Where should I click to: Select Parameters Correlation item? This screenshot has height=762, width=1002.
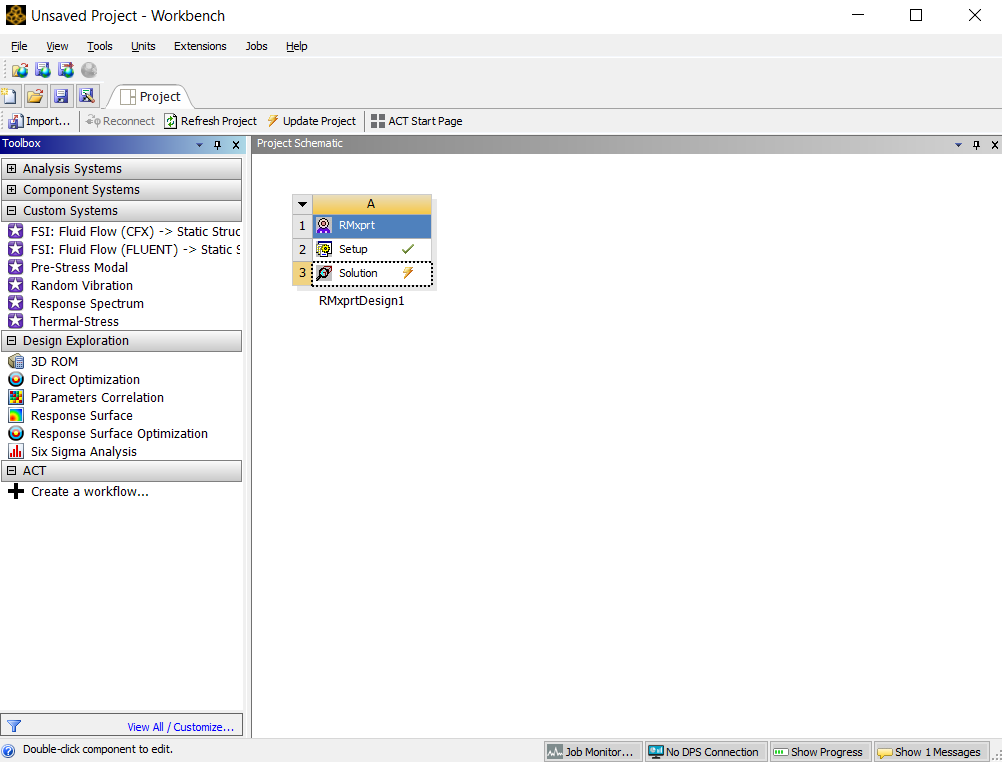coord(86,397)
